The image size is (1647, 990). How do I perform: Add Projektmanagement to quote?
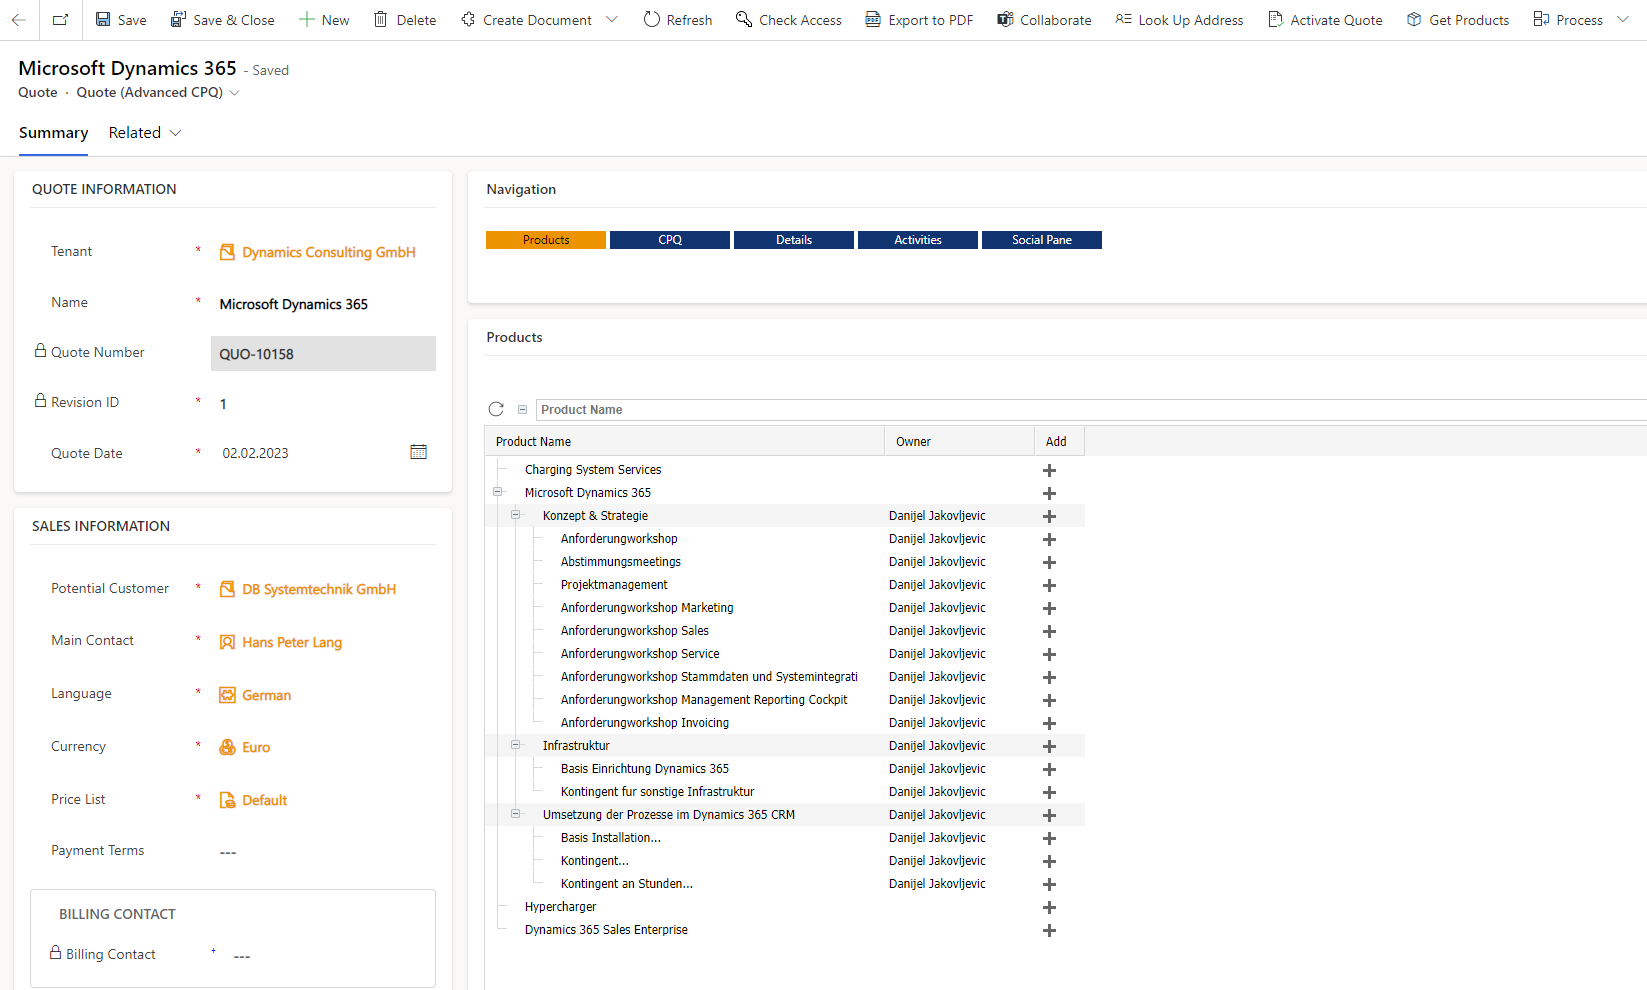click(1049, 585)
